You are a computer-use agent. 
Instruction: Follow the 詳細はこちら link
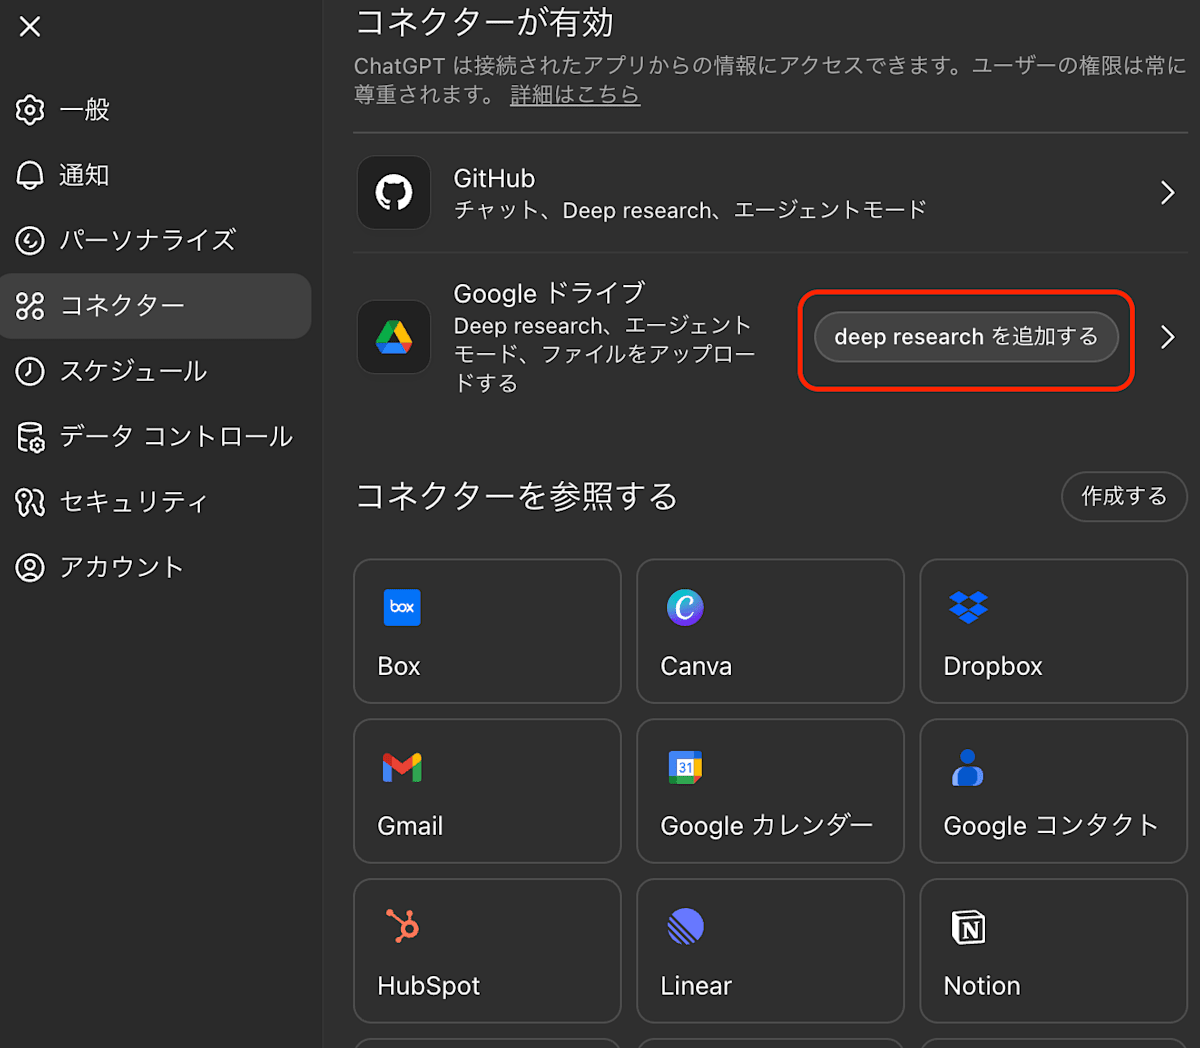click(575, 95)
